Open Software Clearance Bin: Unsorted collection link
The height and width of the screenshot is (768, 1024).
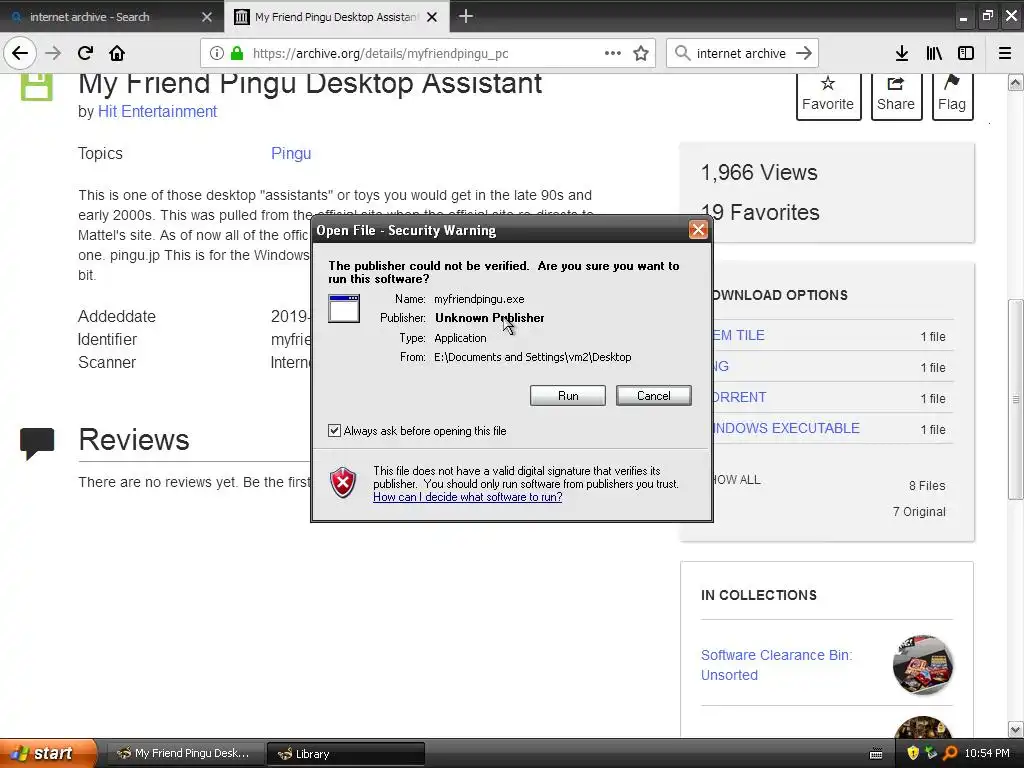(x=776, y=665)
